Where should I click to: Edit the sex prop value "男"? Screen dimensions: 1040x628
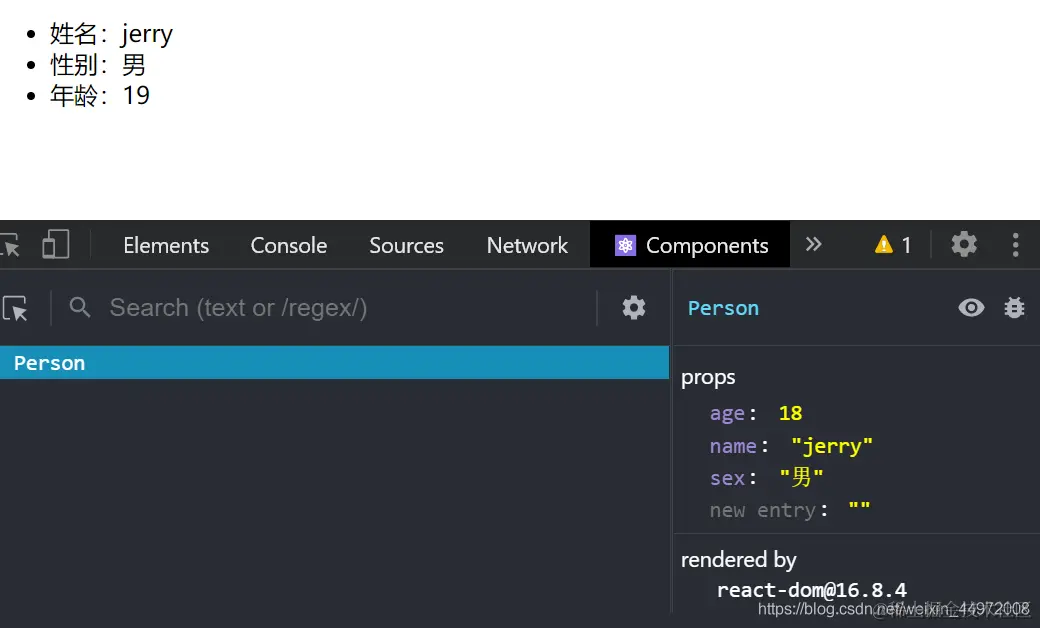coord(801,477)
